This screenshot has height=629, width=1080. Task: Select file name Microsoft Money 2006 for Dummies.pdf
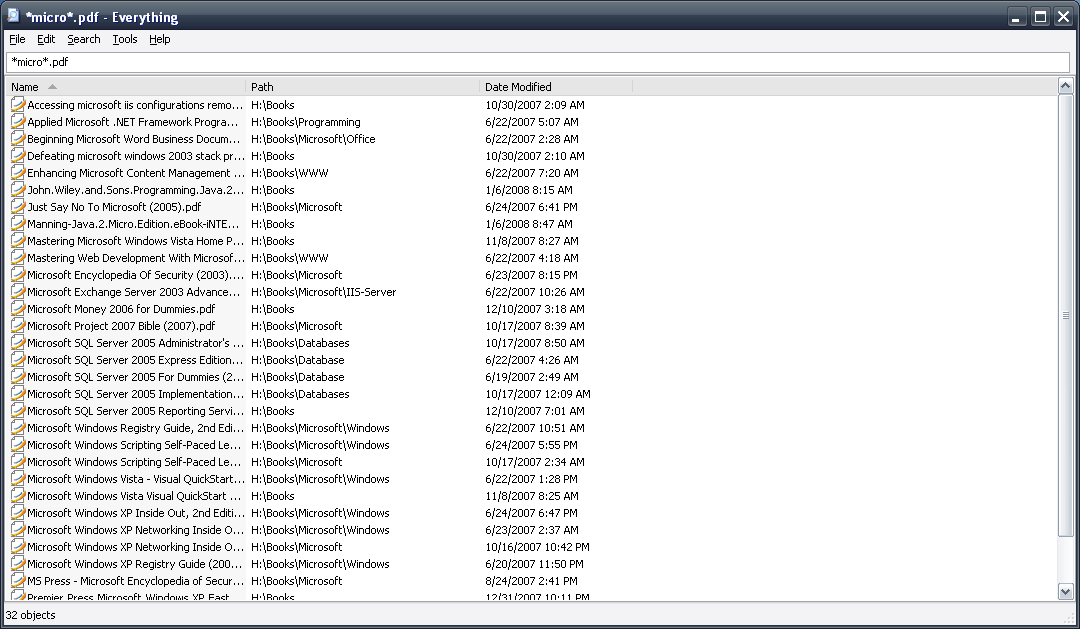pos(121,309)
